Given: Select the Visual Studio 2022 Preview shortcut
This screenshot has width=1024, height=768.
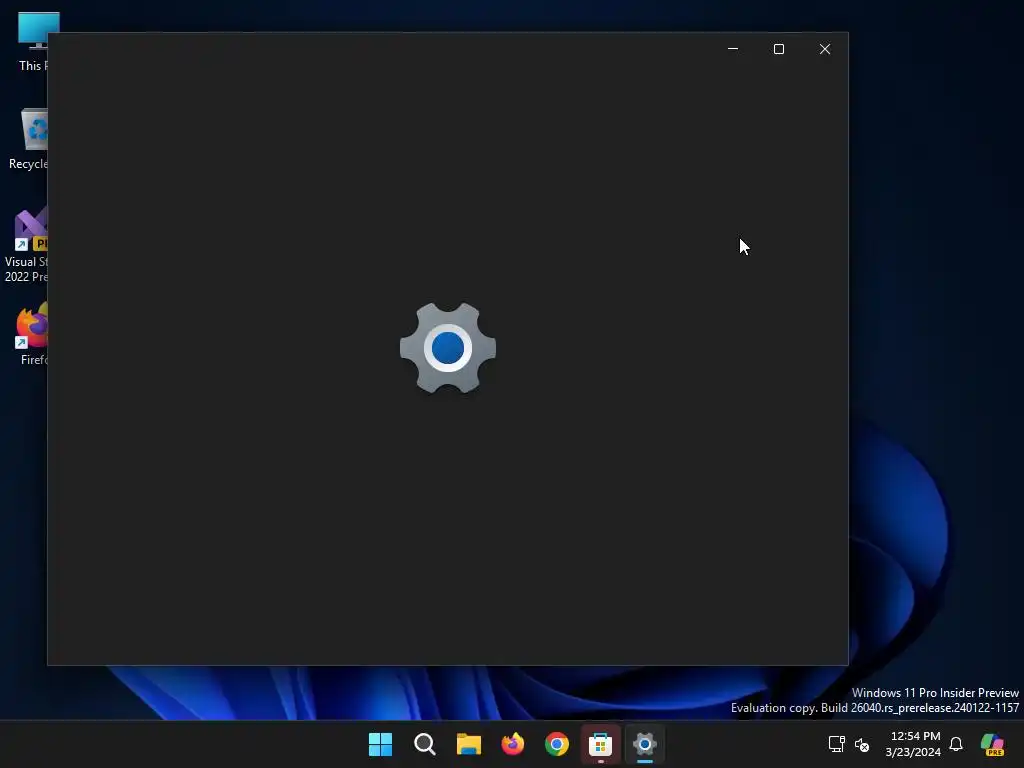Looking at the screenshot, I should (x=25, y=246).
